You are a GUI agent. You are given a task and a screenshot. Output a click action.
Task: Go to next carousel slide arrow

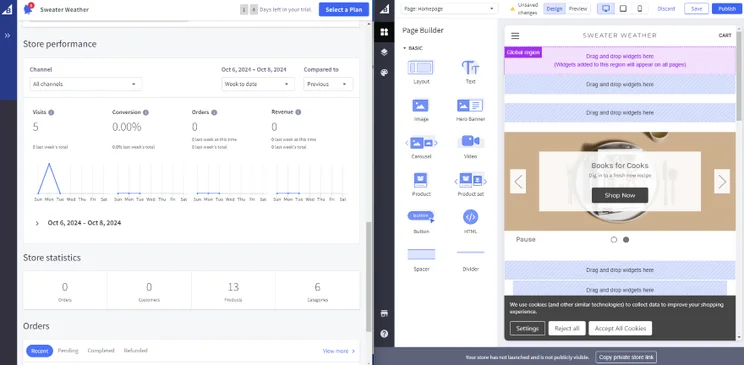tap(722, 181)
